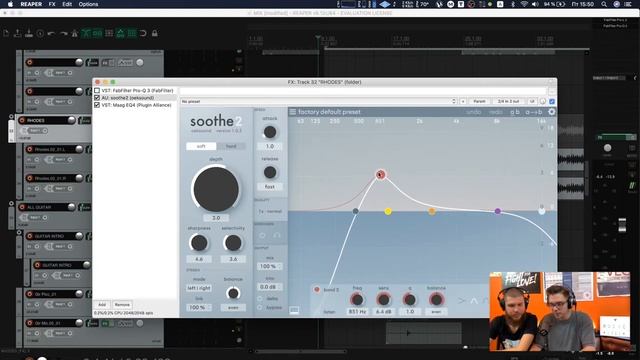640x360 pixels.
Task: Open quality 1x normal dropdown
Action: pos(270,211)
